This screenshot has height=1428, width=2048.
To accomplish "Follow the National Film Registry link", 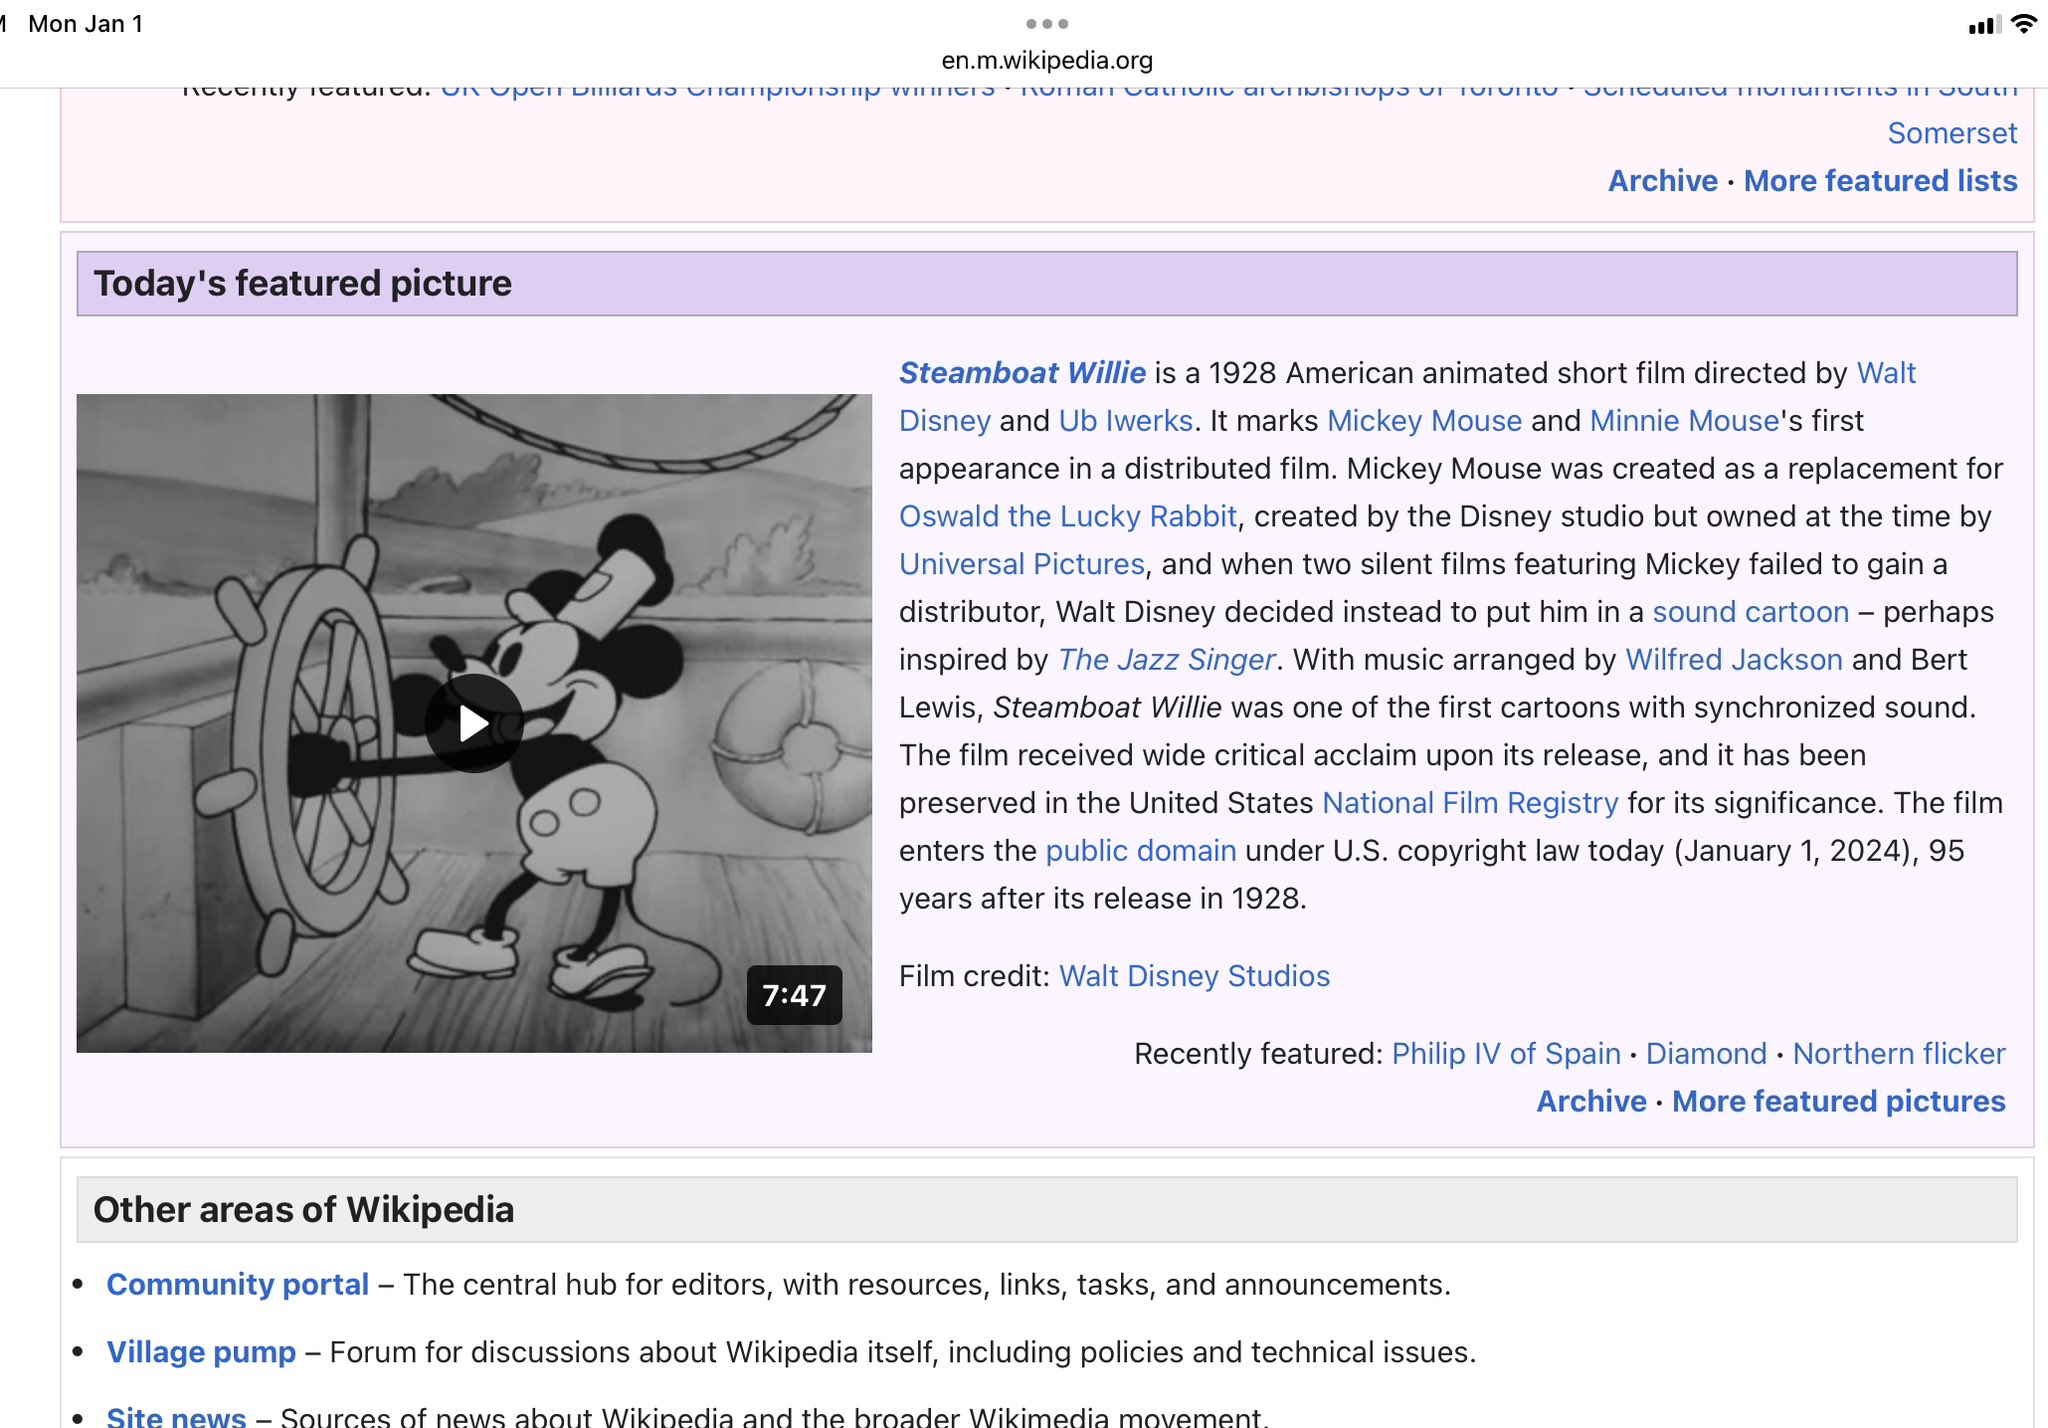I will pyautogui.click(x=1470, y=803).
